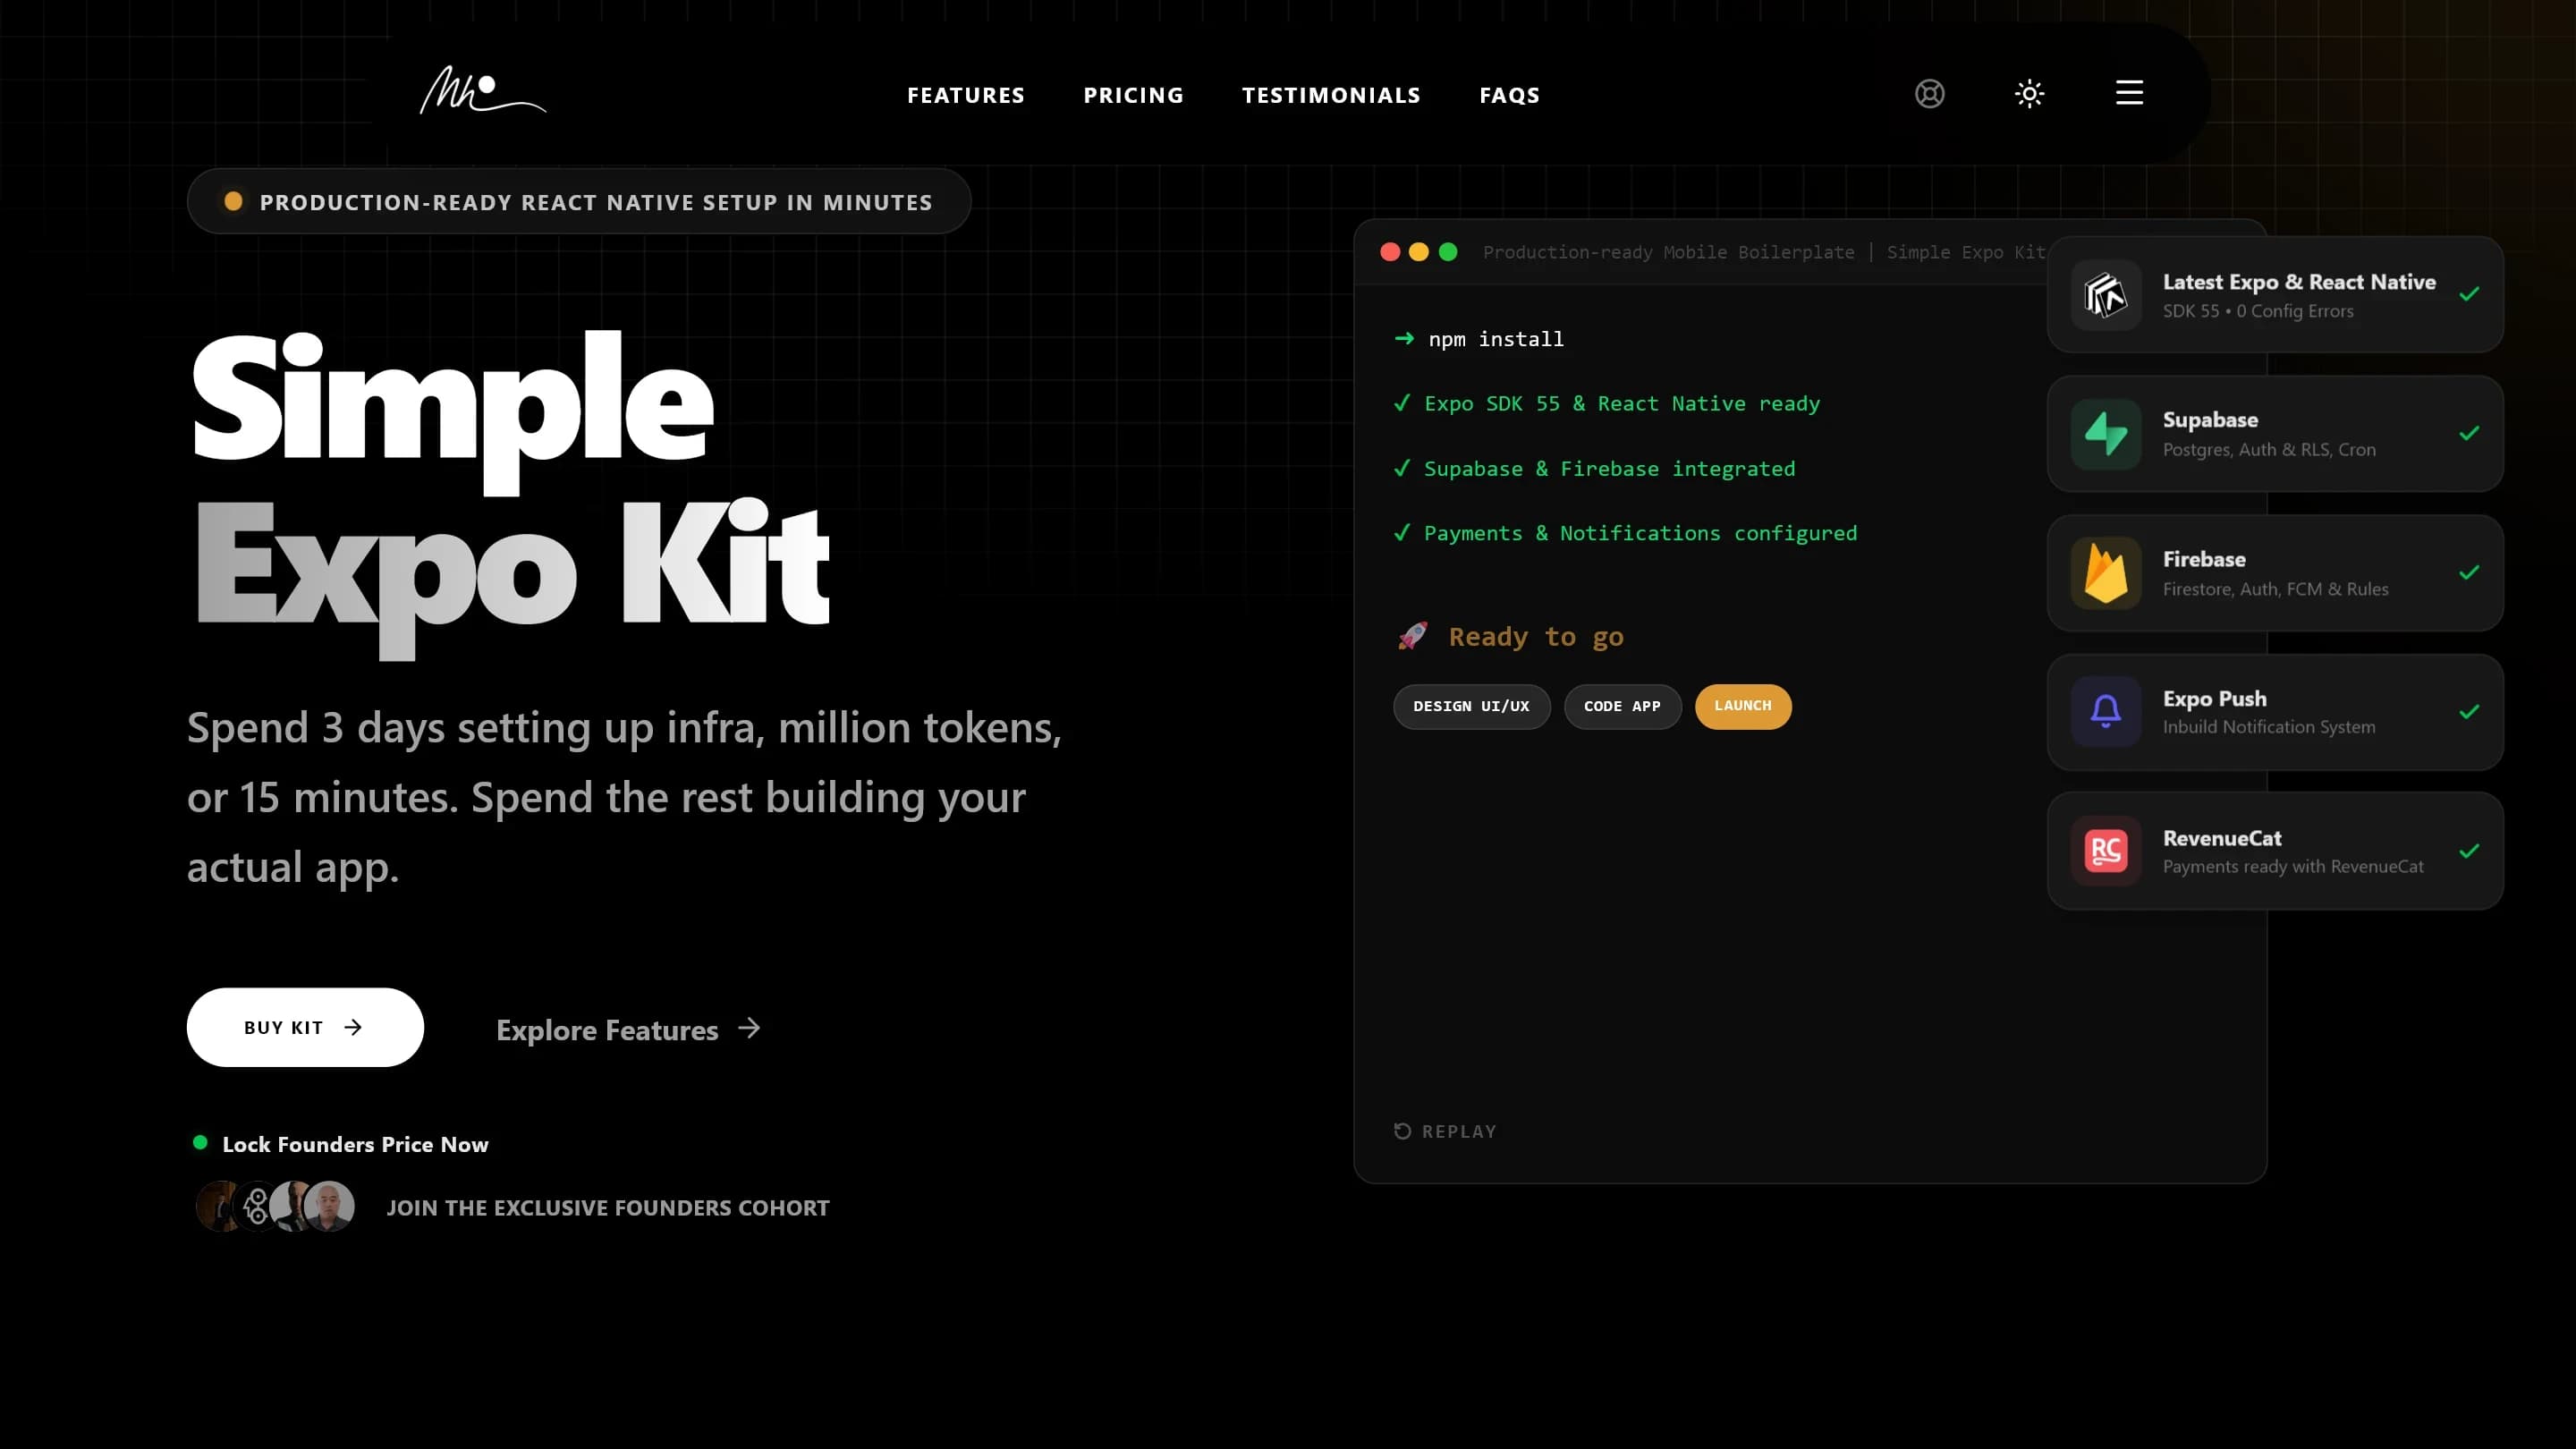The image size is (2576, 1449).
Task: Click the orange Launch button
Action: (1743, 706)
